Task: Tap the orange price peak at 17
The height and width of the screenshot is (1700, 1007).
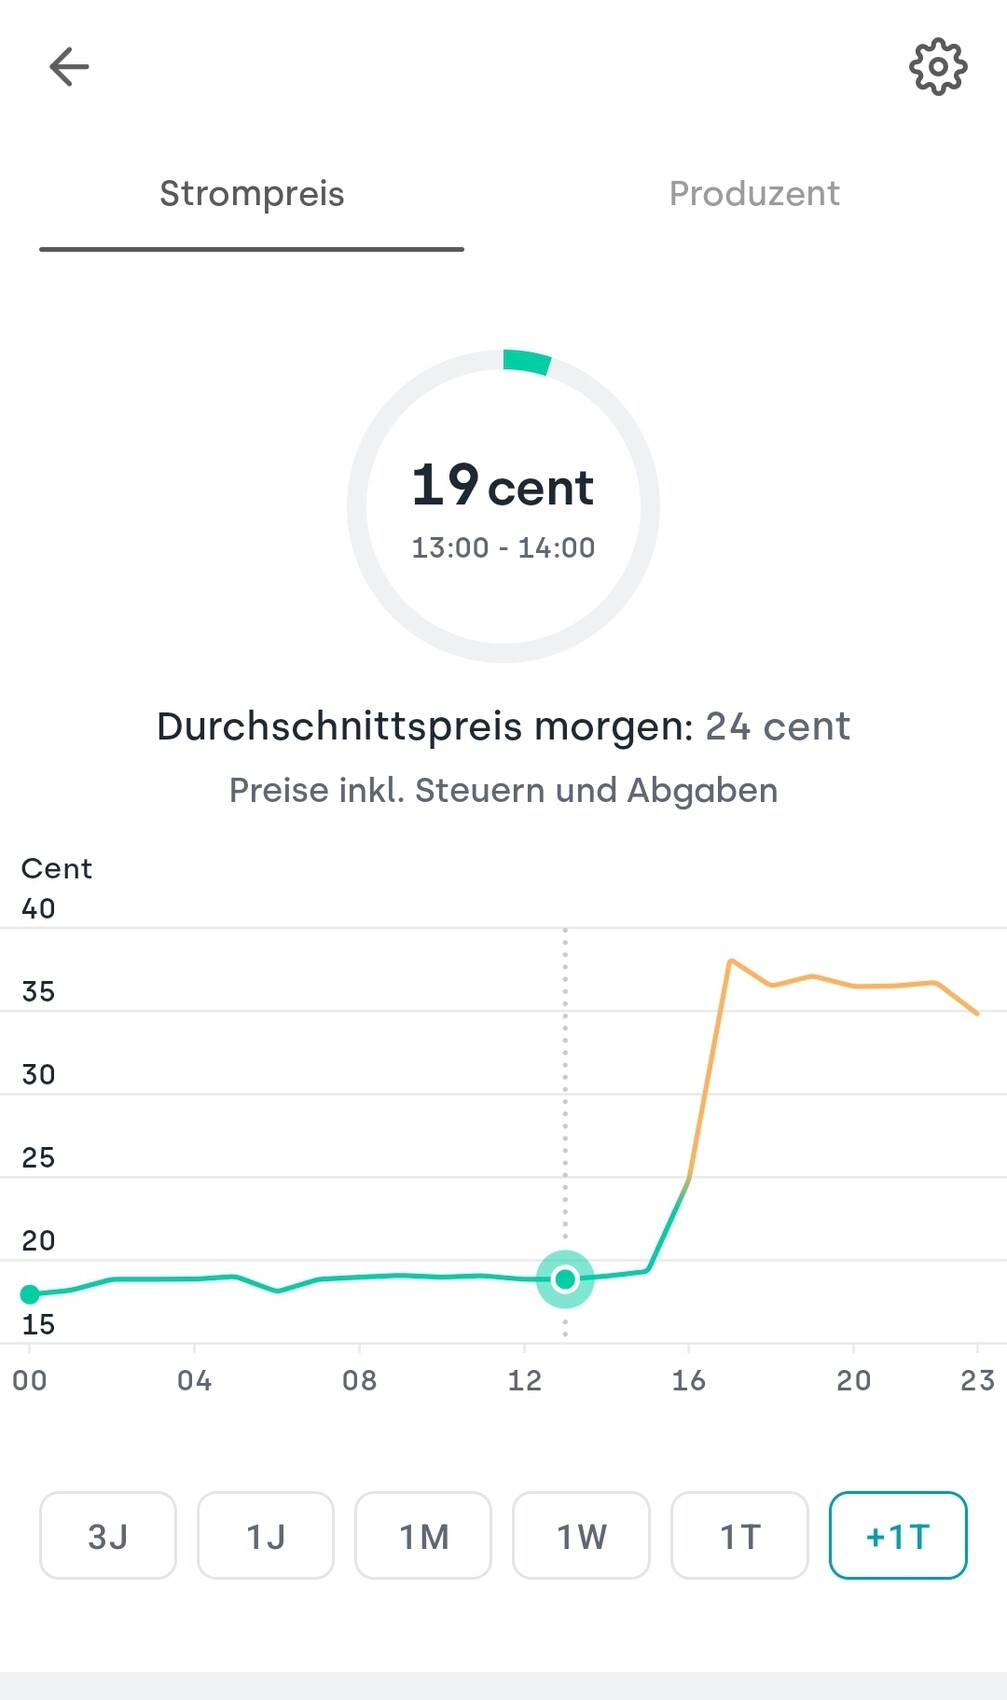Action: [x=732, y=961]
